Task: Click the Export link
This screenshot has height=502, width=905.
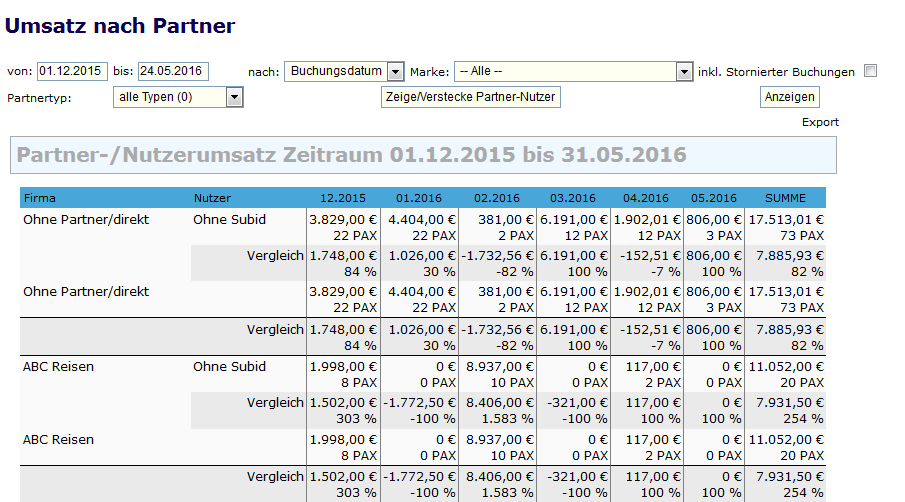Action: click(820, 122)
